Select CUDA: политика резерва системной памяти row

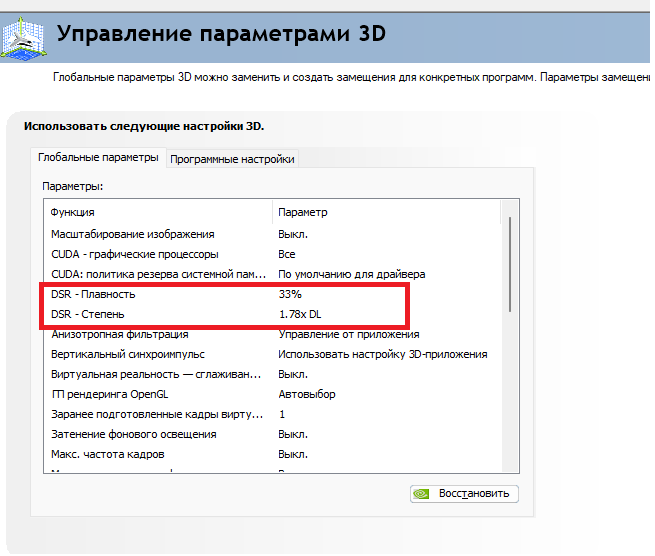pyautogui.click(x=272, y=274)
